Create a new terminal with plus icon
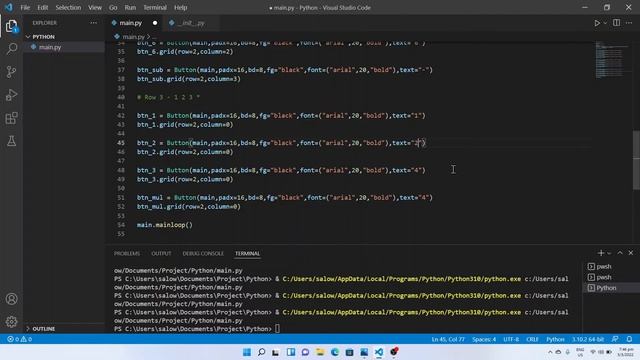This screenshot has width=640, height=360. pos(600,253)
